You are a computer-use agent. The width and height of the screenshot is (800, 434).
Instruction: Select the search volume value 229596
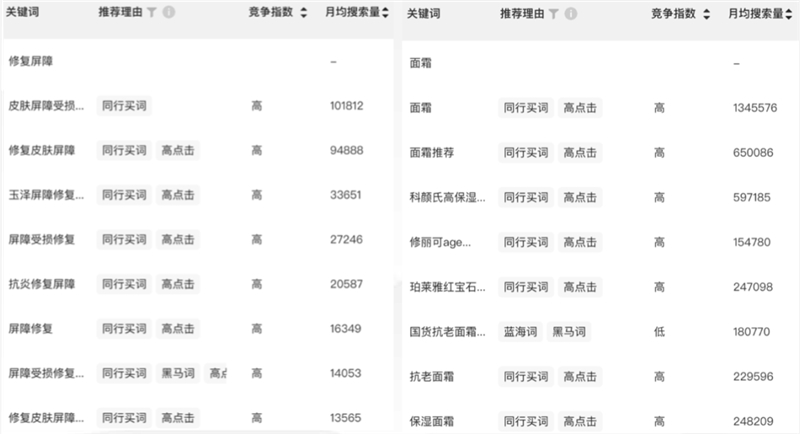[753, 376]
